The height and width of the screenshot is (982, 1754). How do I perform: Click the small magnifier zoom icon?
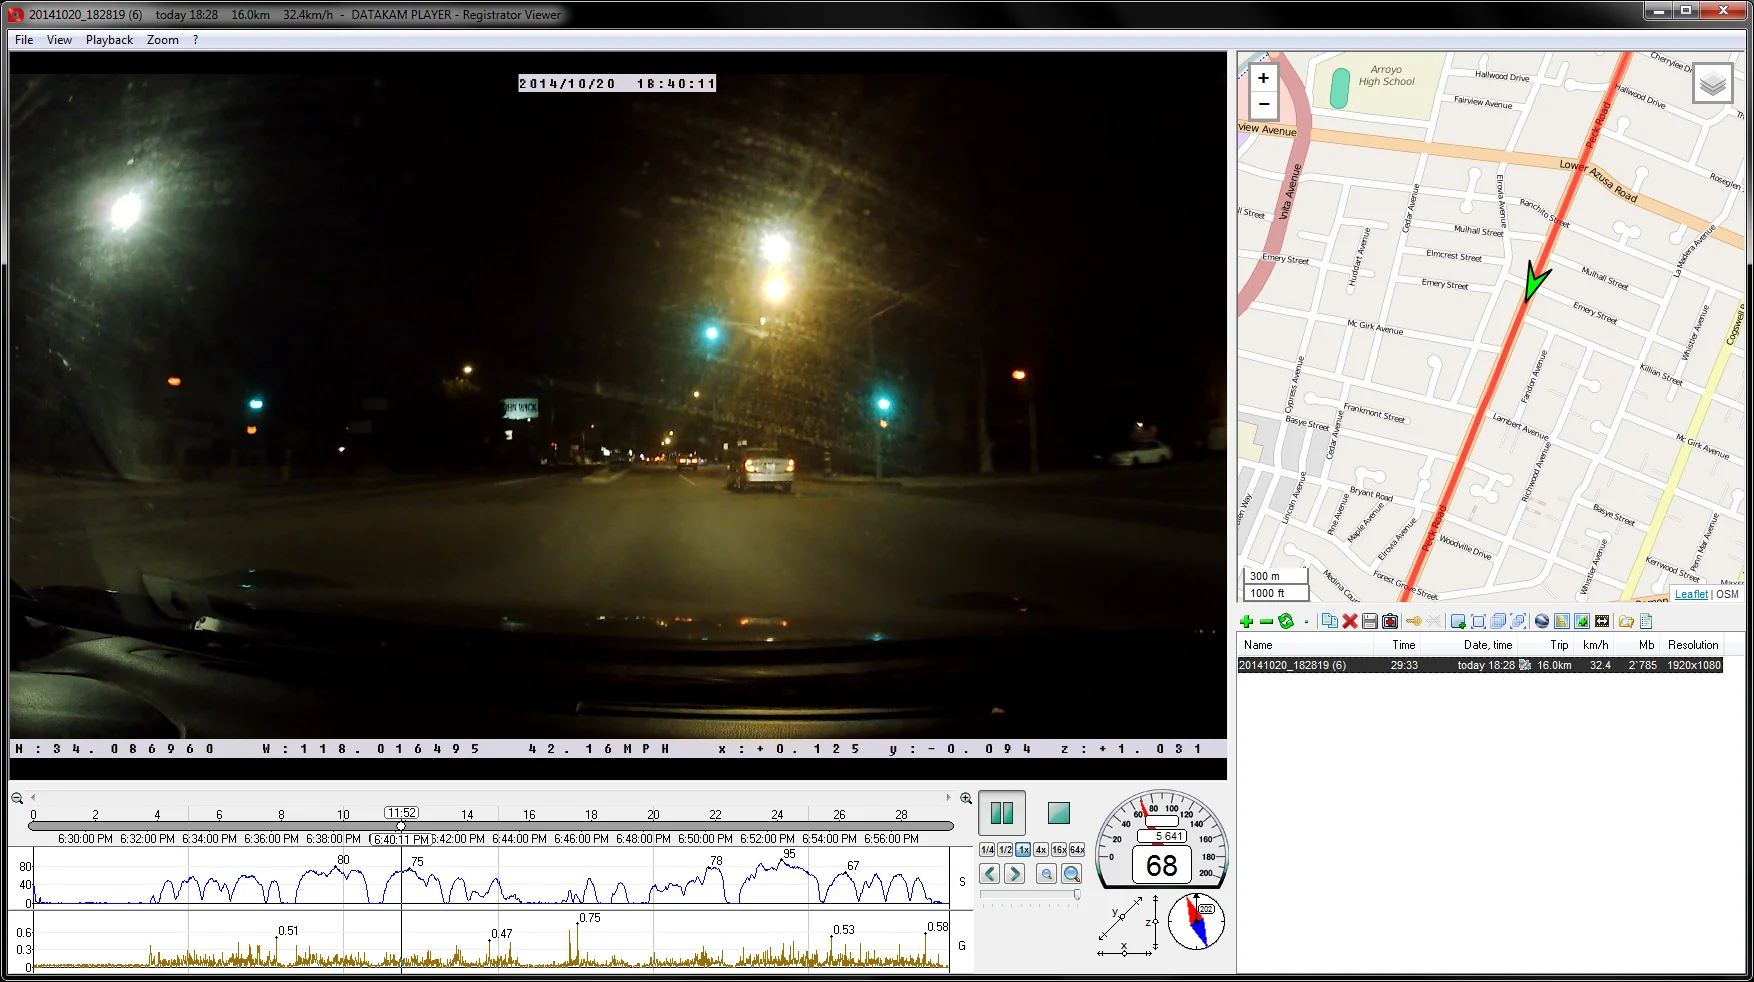coord(1047,874)
